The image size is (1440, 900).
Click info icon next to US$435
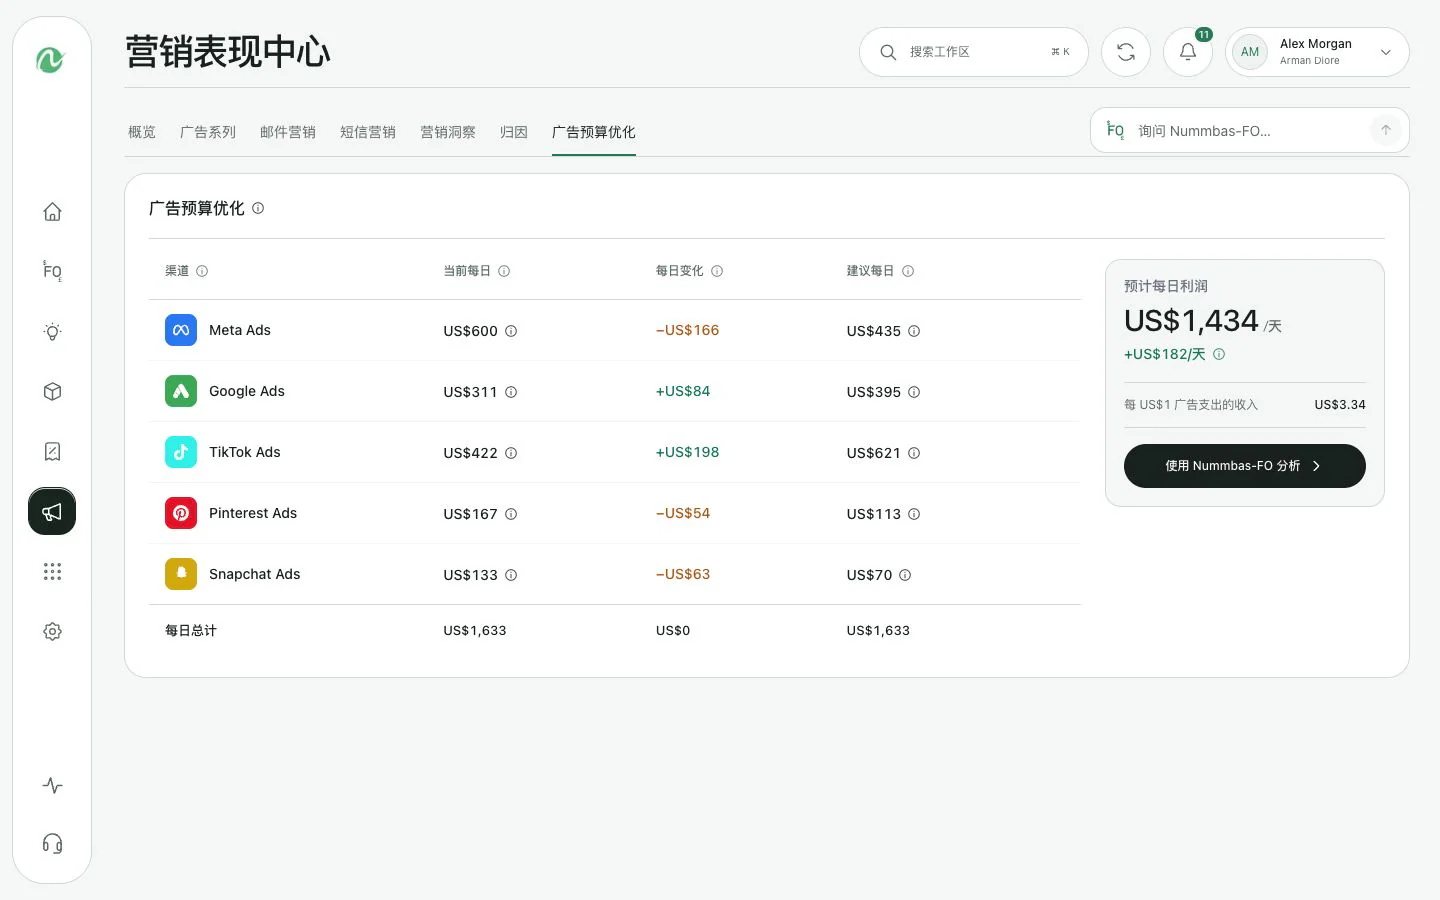point(914,331)
